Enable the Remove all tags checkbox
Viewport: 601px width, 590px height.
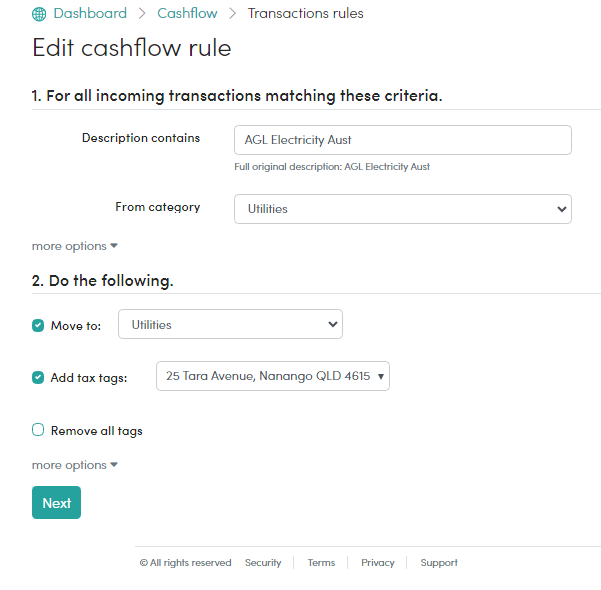[x=38, y=430]
